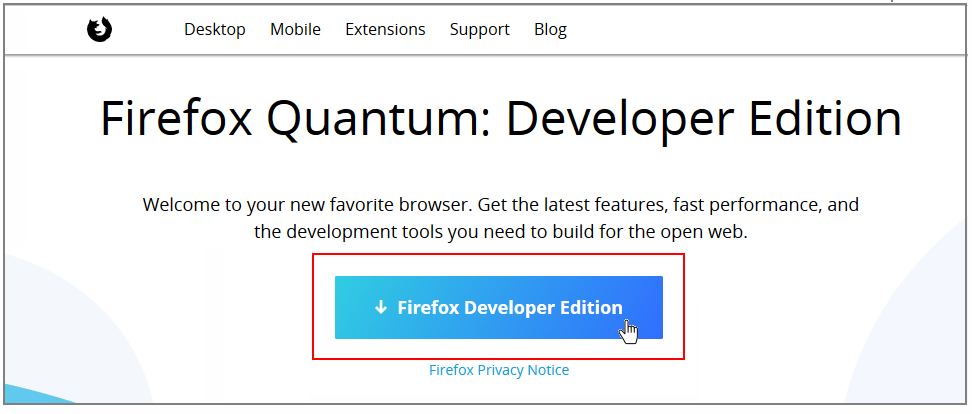The height and width of the screenshot is (414, 972).
Task: Open the Desktop menu item
Action: [214, 29]
